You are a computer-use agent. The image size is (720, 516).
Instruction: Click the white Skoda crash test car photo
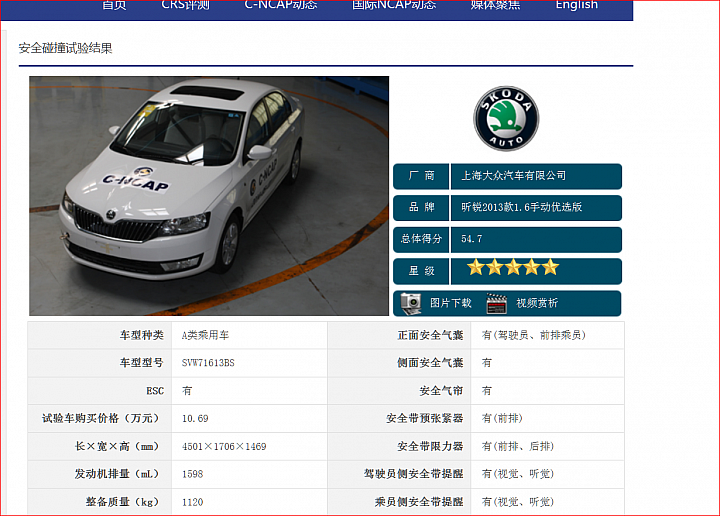[209, 196]
